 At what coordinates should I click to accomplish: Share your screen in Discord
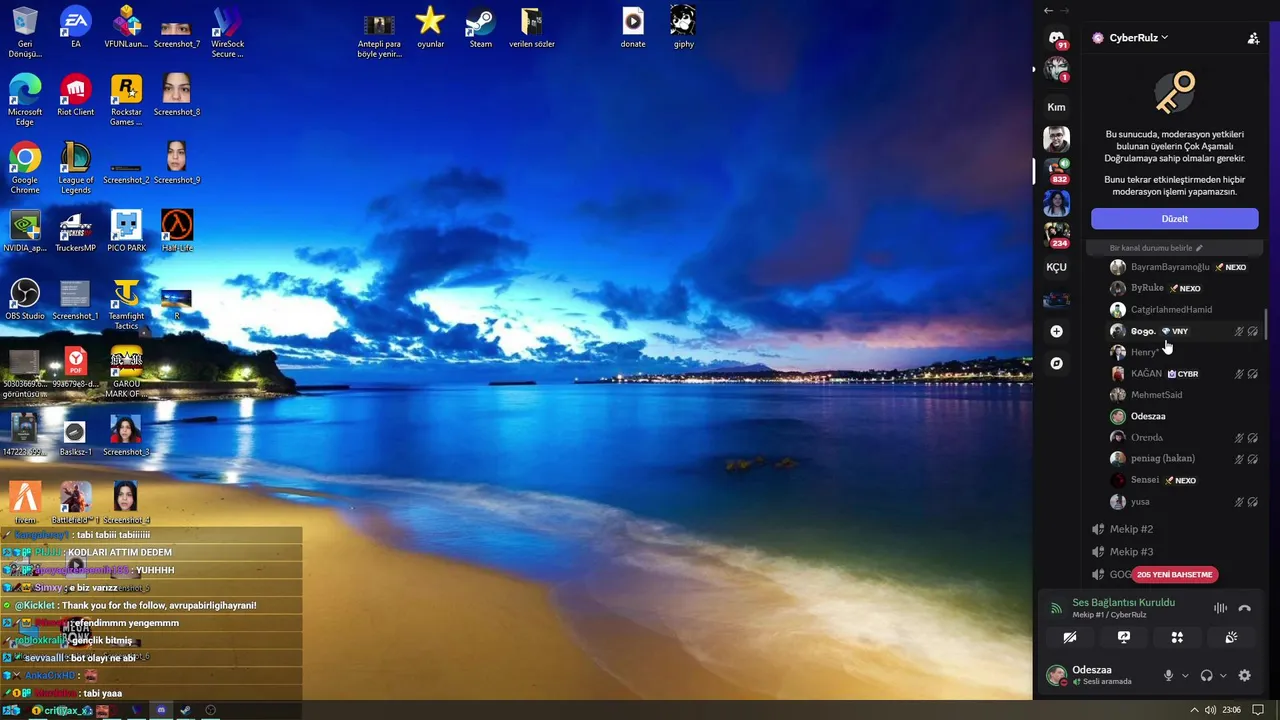pos(1123,637)
